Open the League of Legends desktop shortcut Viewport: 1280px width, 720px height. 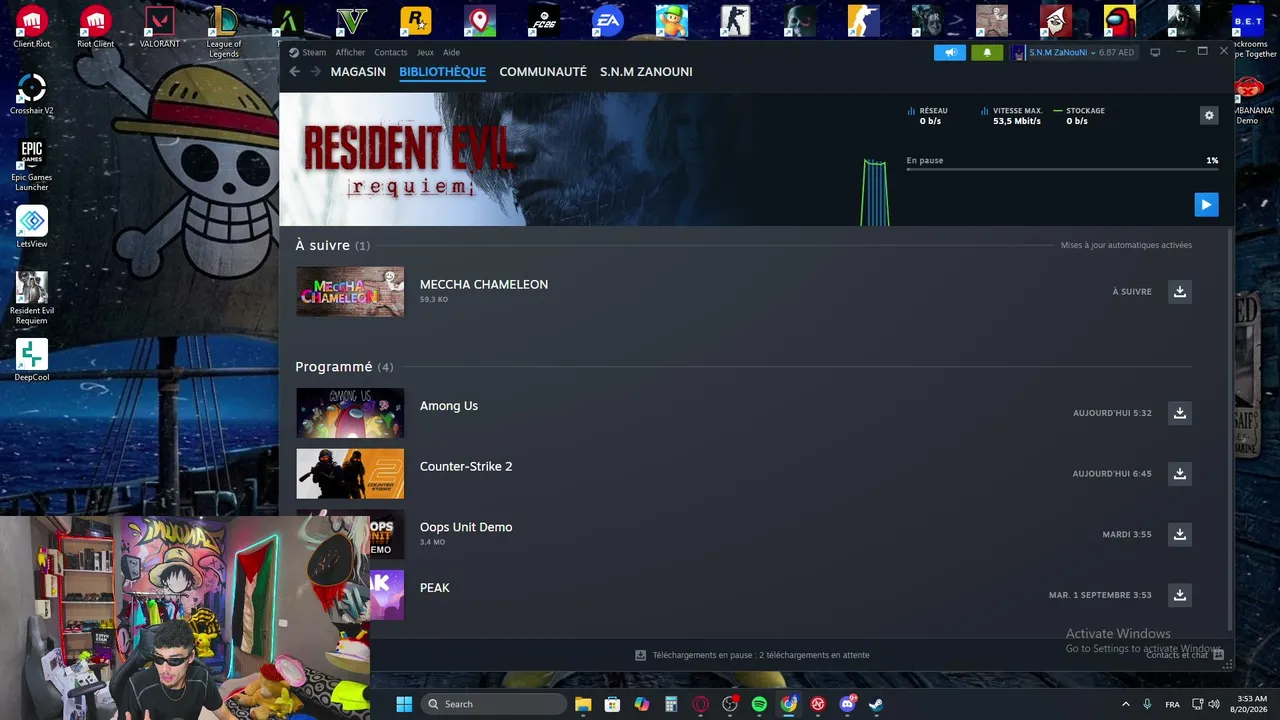pos(224,32)
